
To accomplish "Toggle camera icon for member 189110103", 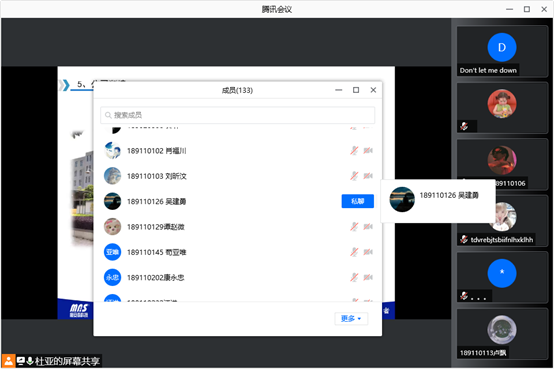I will click(x=368, y=176).
